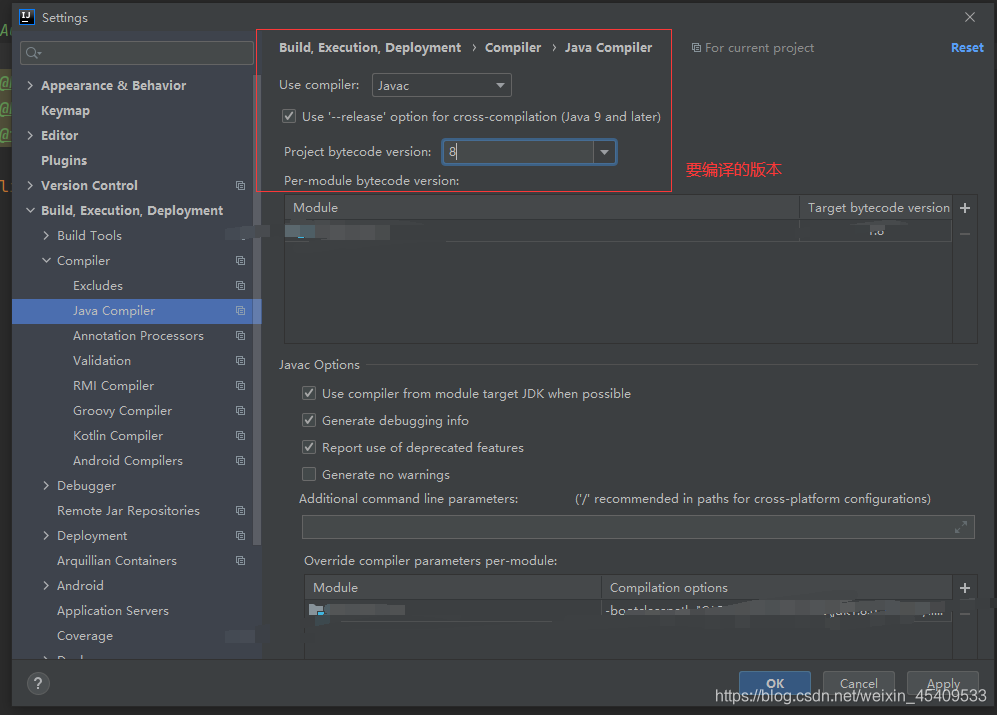Click project-level icon beside Annotation Processors

point(240,335)
